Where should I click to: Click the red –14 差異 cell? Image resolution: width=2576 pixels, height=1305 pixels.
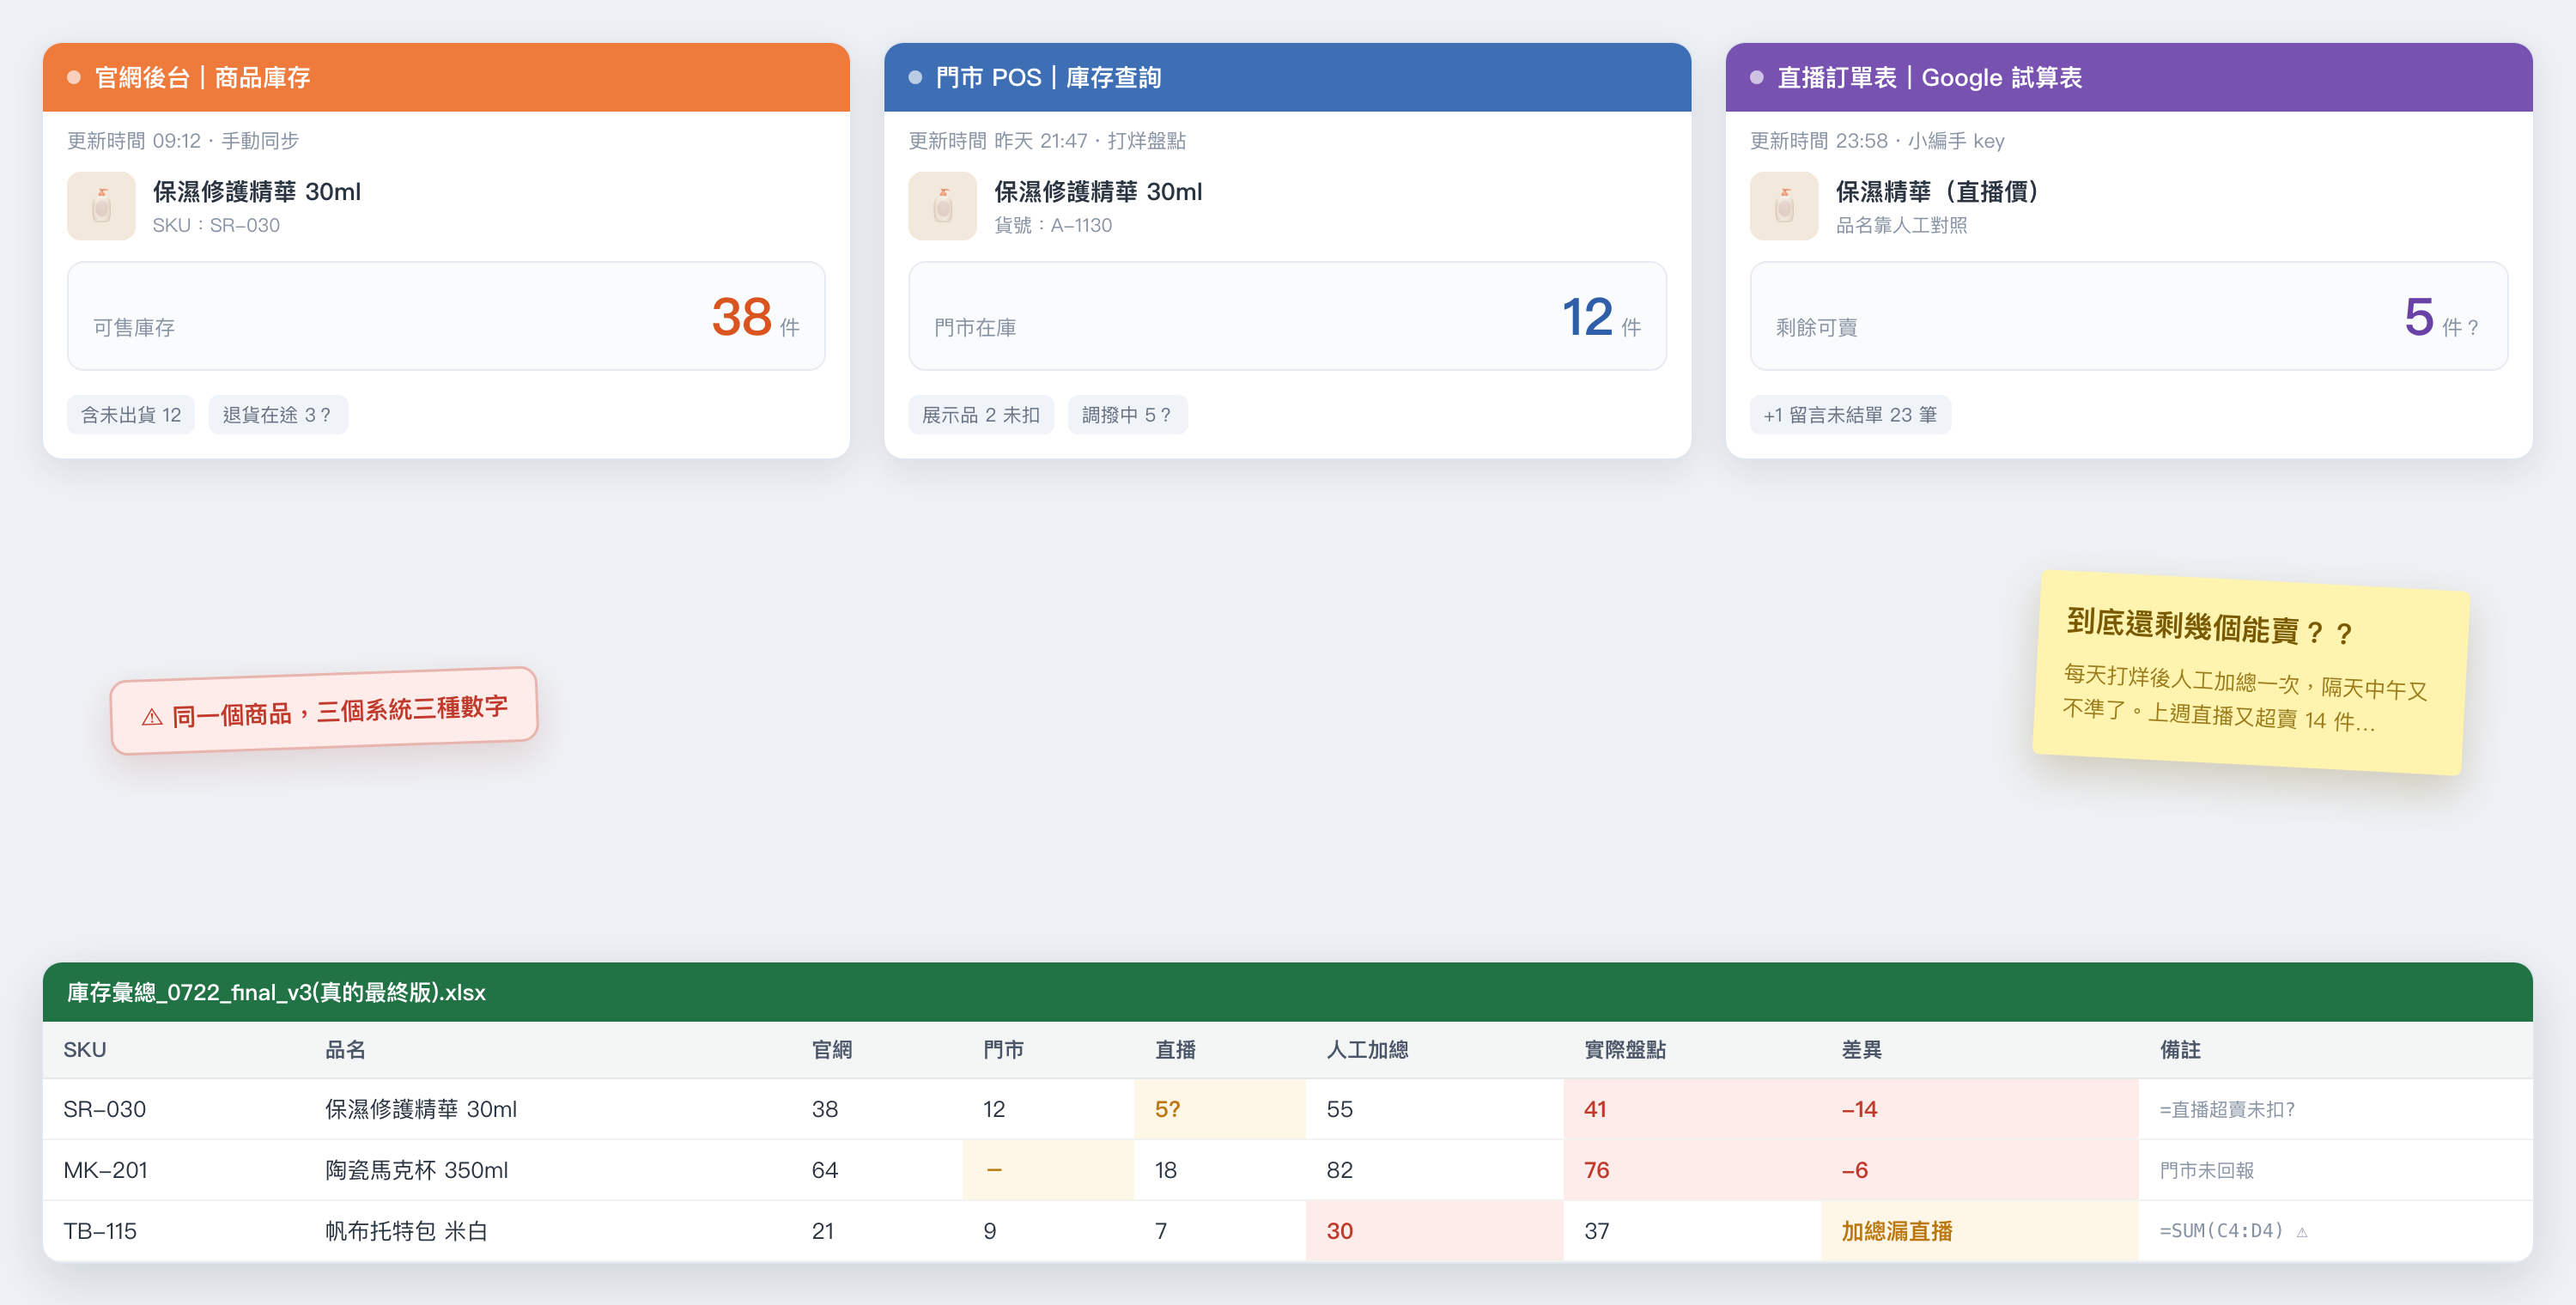(x=1980, y=1109)
